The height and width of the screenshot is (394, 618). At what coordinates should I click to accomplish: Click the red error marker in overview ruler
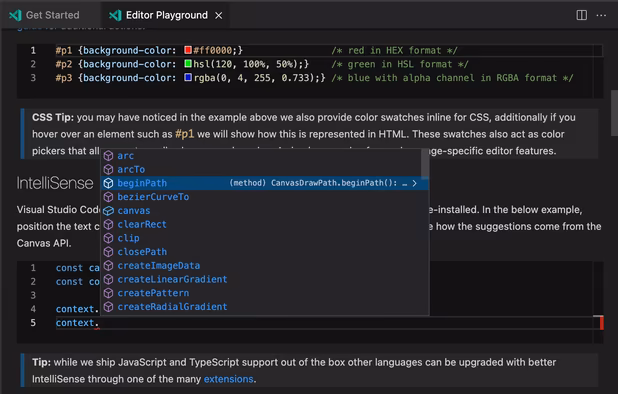pyautogui.click(x=602, y=323)
